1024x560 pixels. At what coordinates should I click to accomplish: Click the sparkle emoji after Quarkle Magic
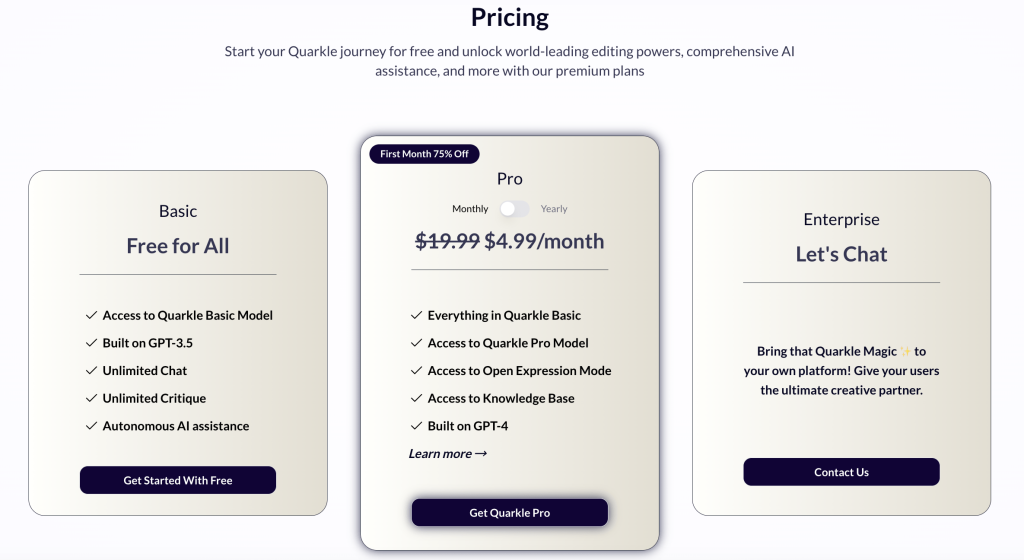[x=905, y=351]
